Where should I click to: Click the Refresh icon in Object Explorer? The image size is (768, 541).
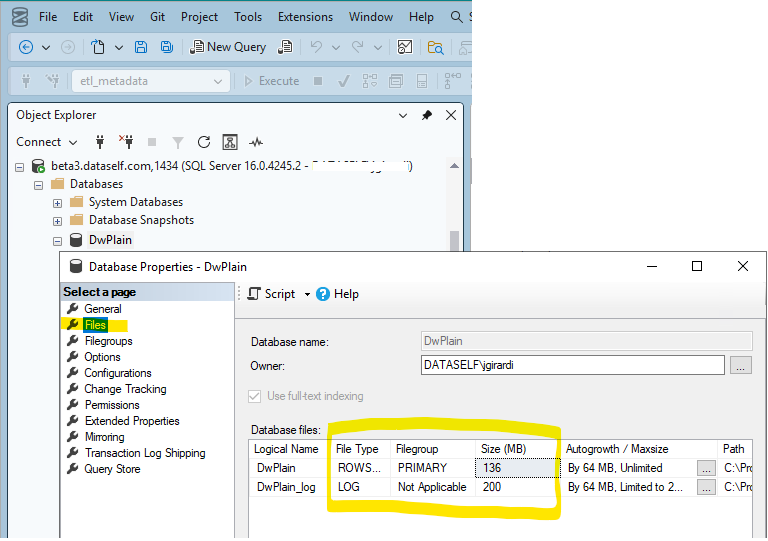point(204,142)
